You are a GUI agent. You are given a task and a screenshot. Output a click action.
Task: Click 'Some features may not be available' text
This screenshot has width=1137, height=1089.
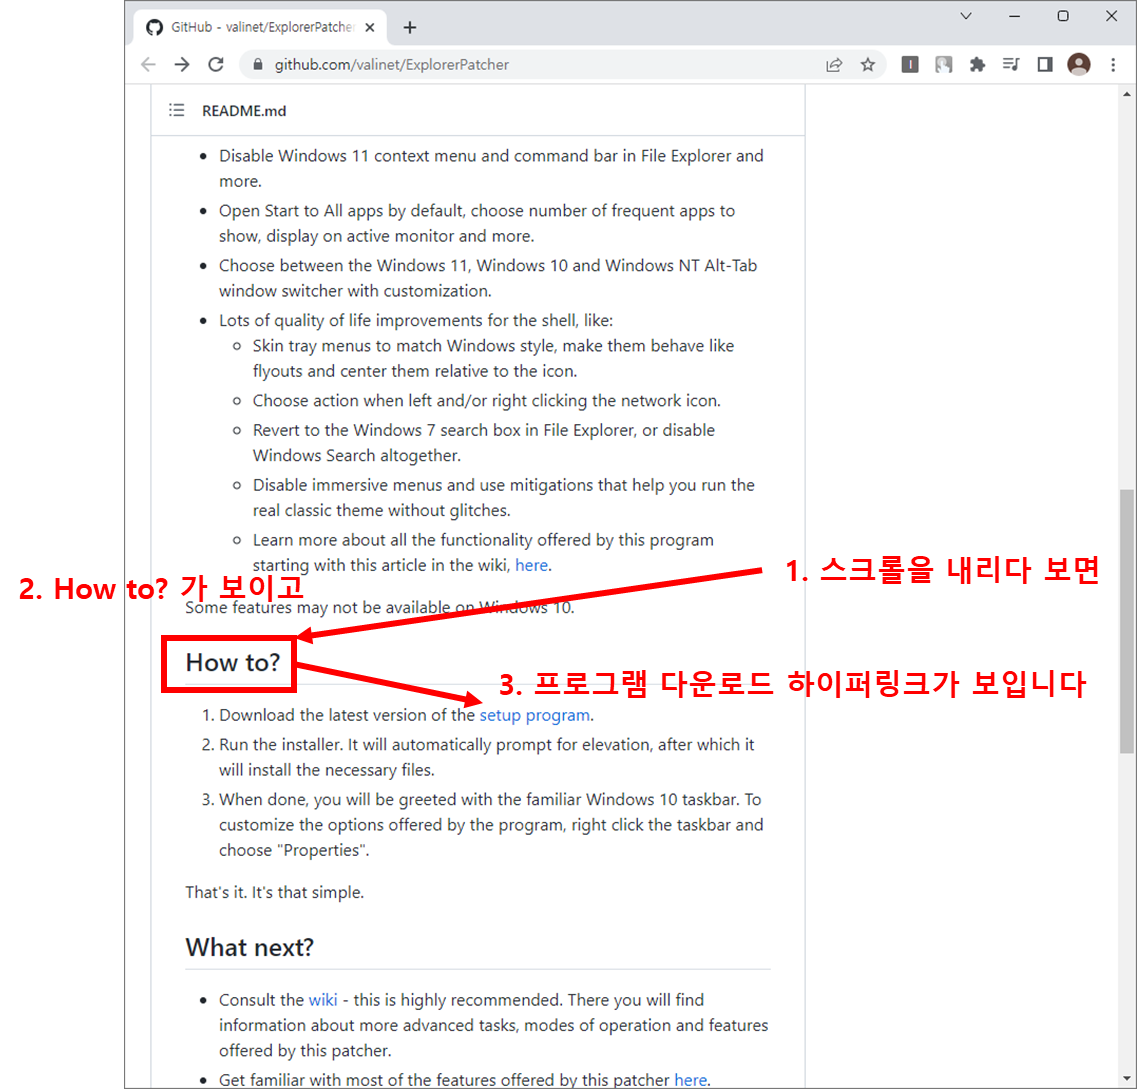click(x=379, y=608)
